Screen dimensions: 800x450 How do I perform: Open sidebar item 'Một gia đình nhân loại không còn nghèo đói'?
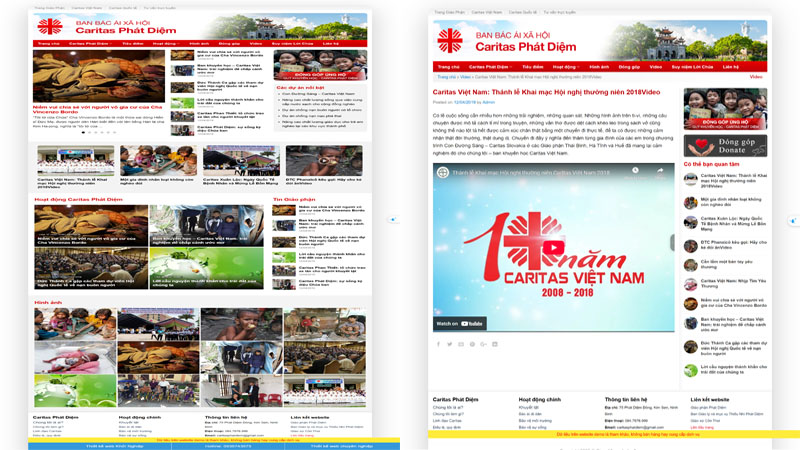click(x=731, y=202)
